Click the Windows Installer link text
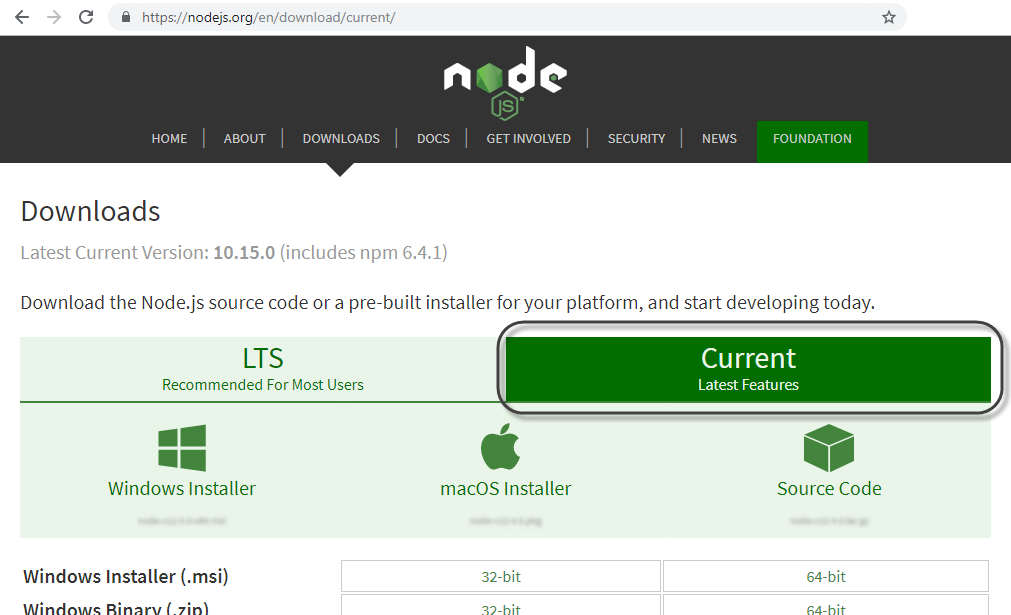Image resolution: width=1011 pixels, height=615 pixels. (182, 489)
